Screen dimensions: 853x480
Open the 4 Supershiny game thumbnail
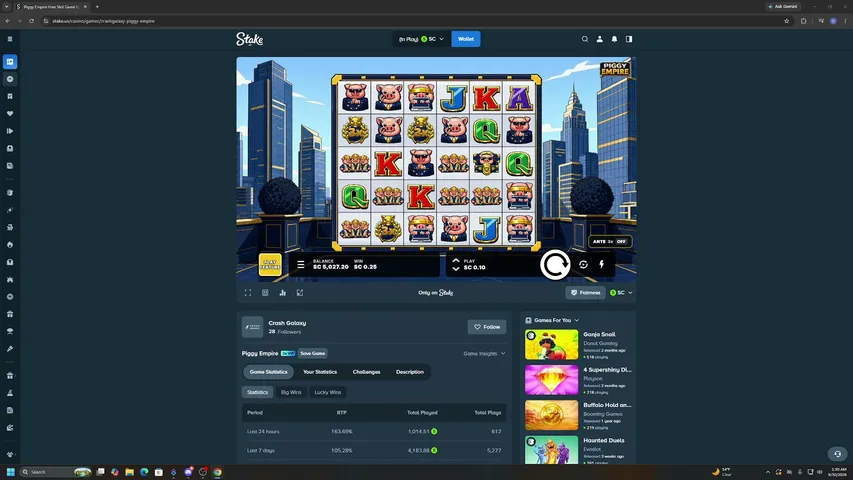pyautogui.click(x=551, y=380)
